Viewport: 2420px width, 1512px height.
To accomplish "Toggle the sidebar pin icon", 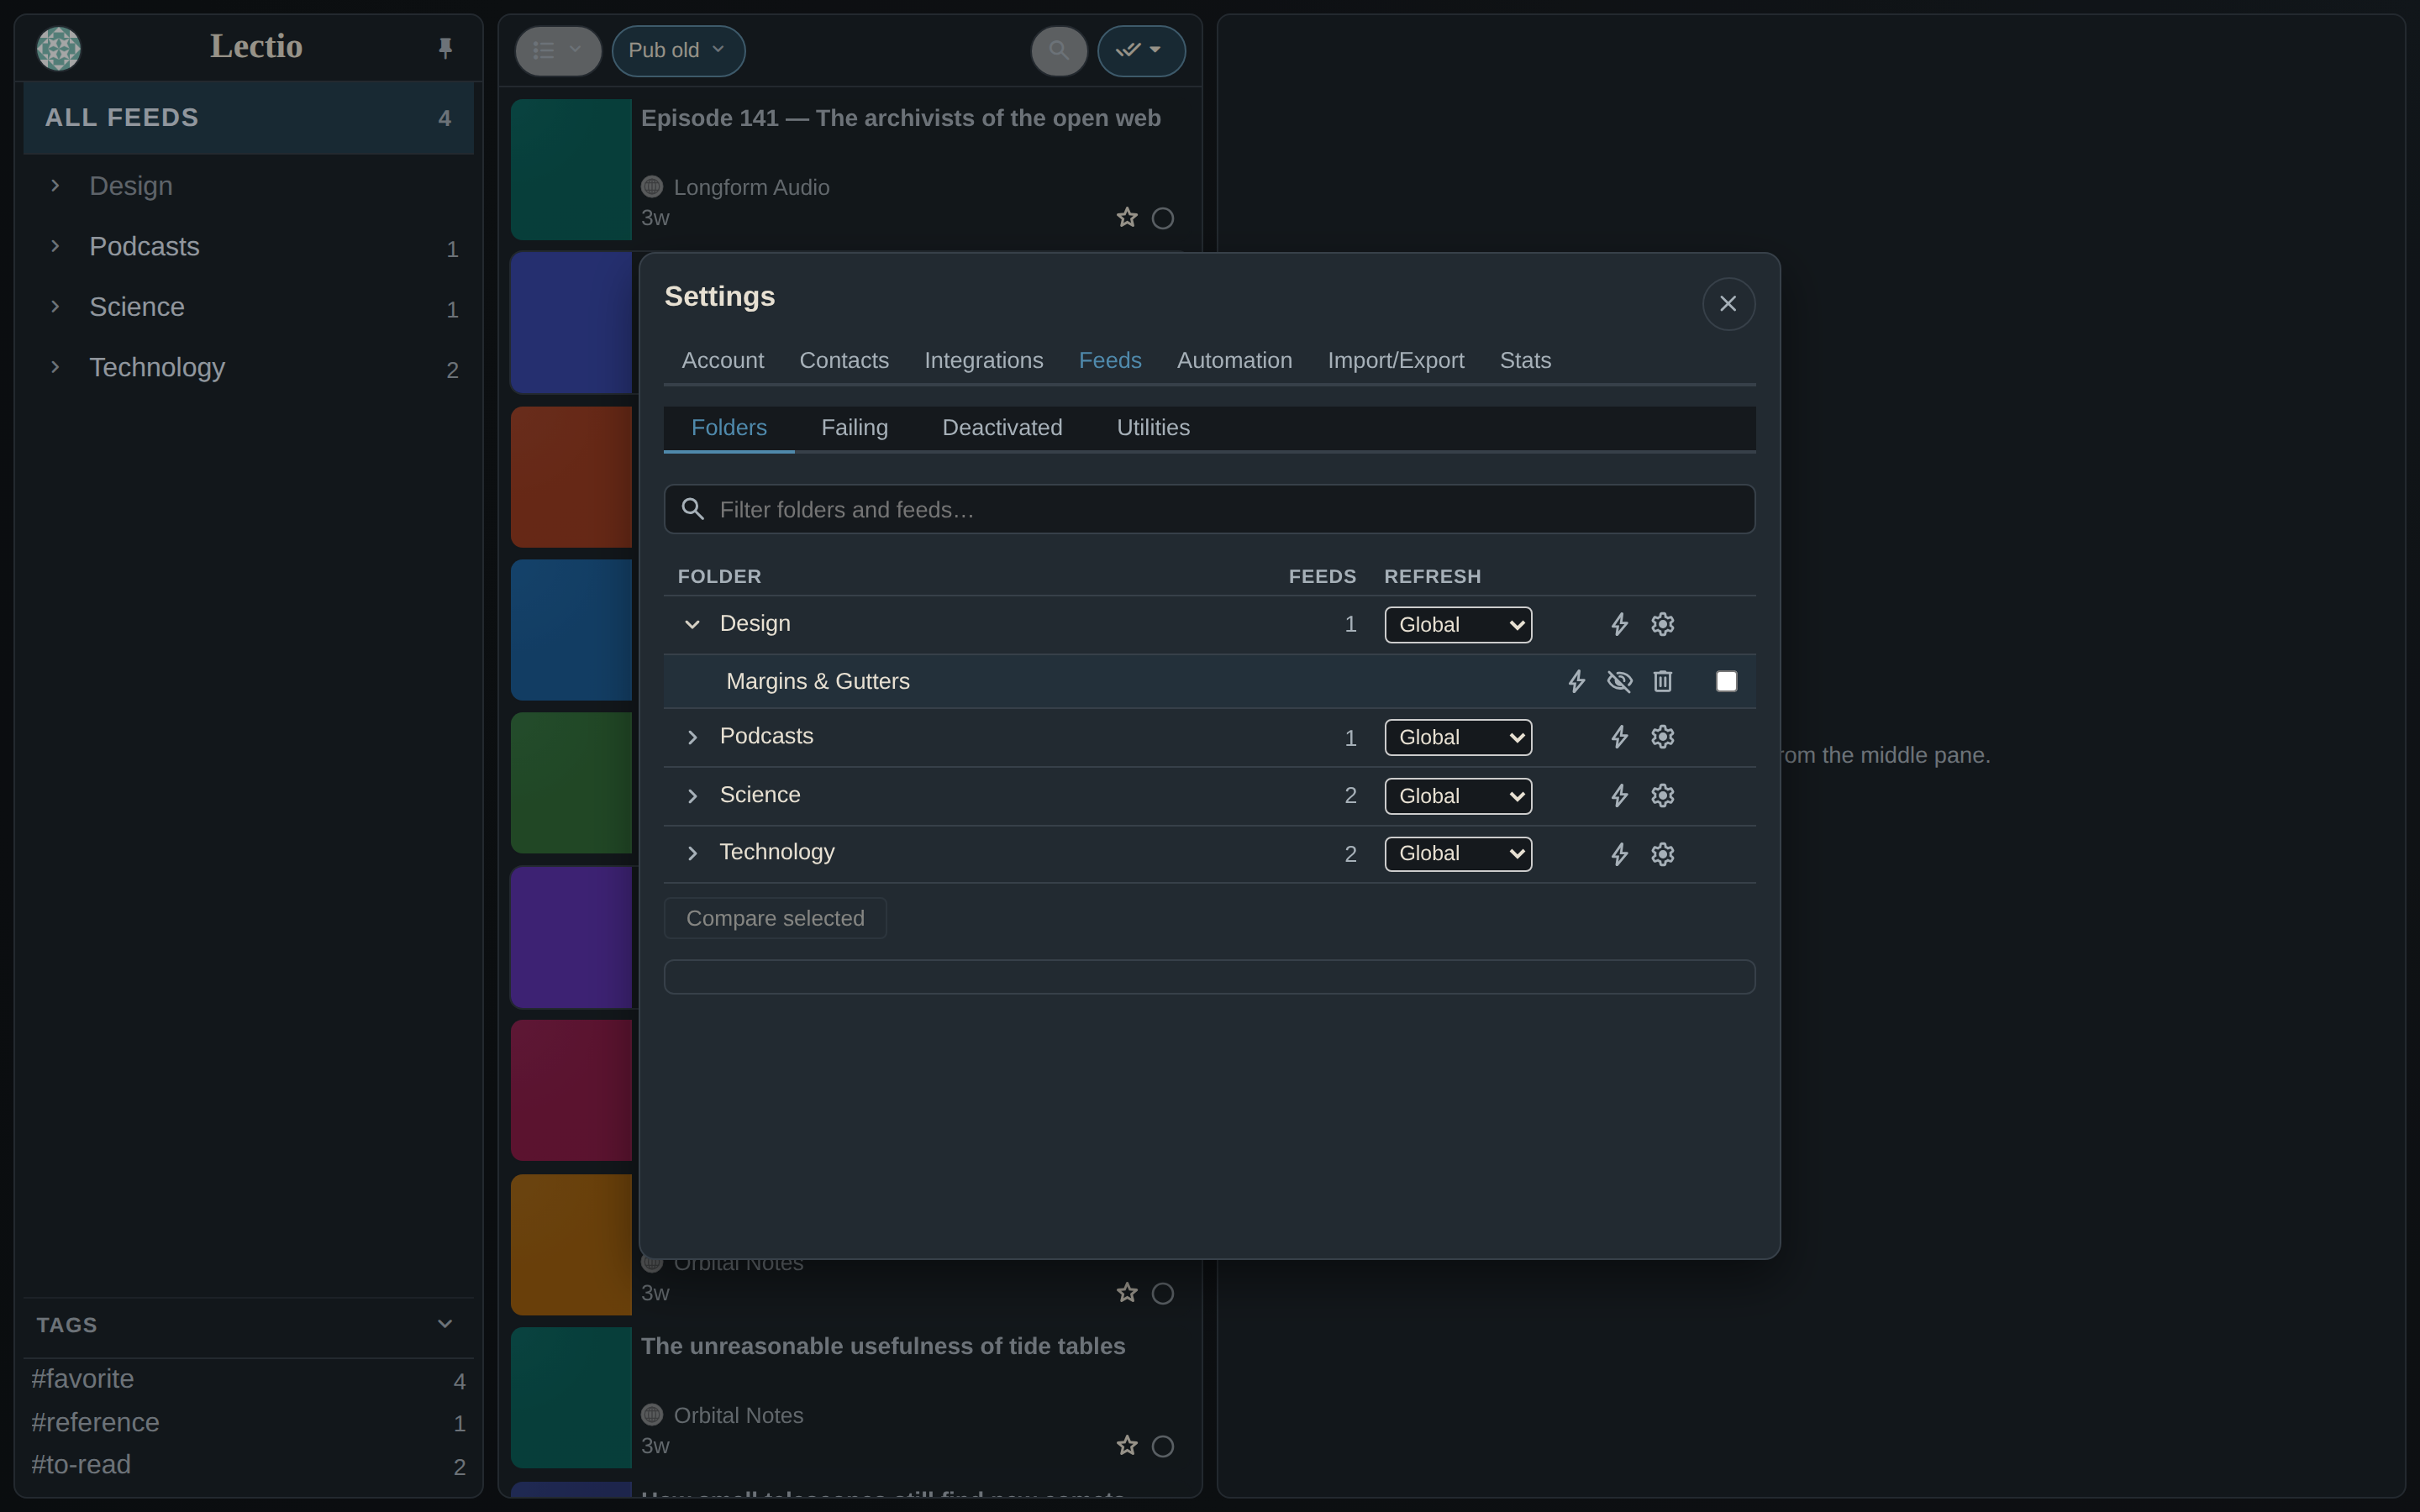I will tap(445, 48).
